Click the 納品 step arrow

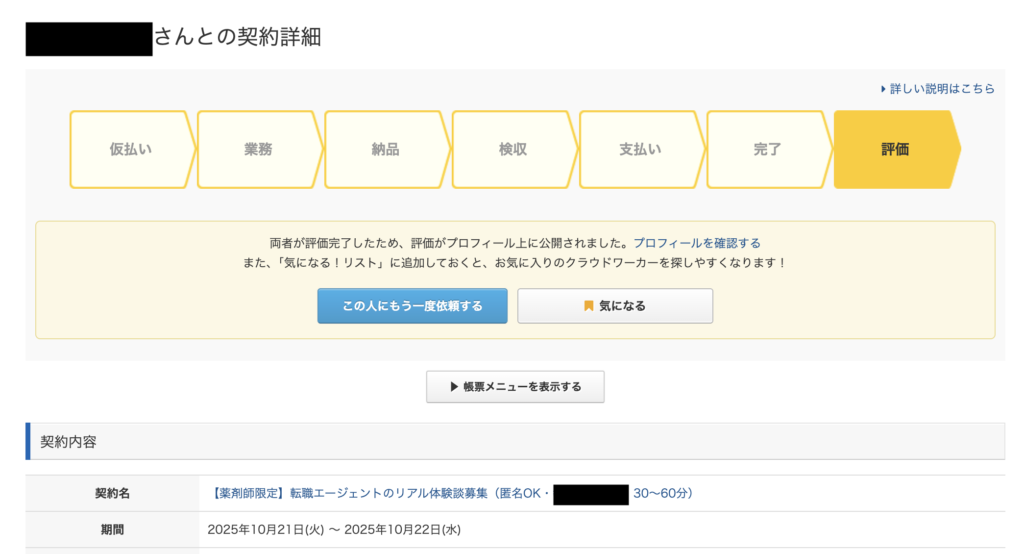[385, 150]
